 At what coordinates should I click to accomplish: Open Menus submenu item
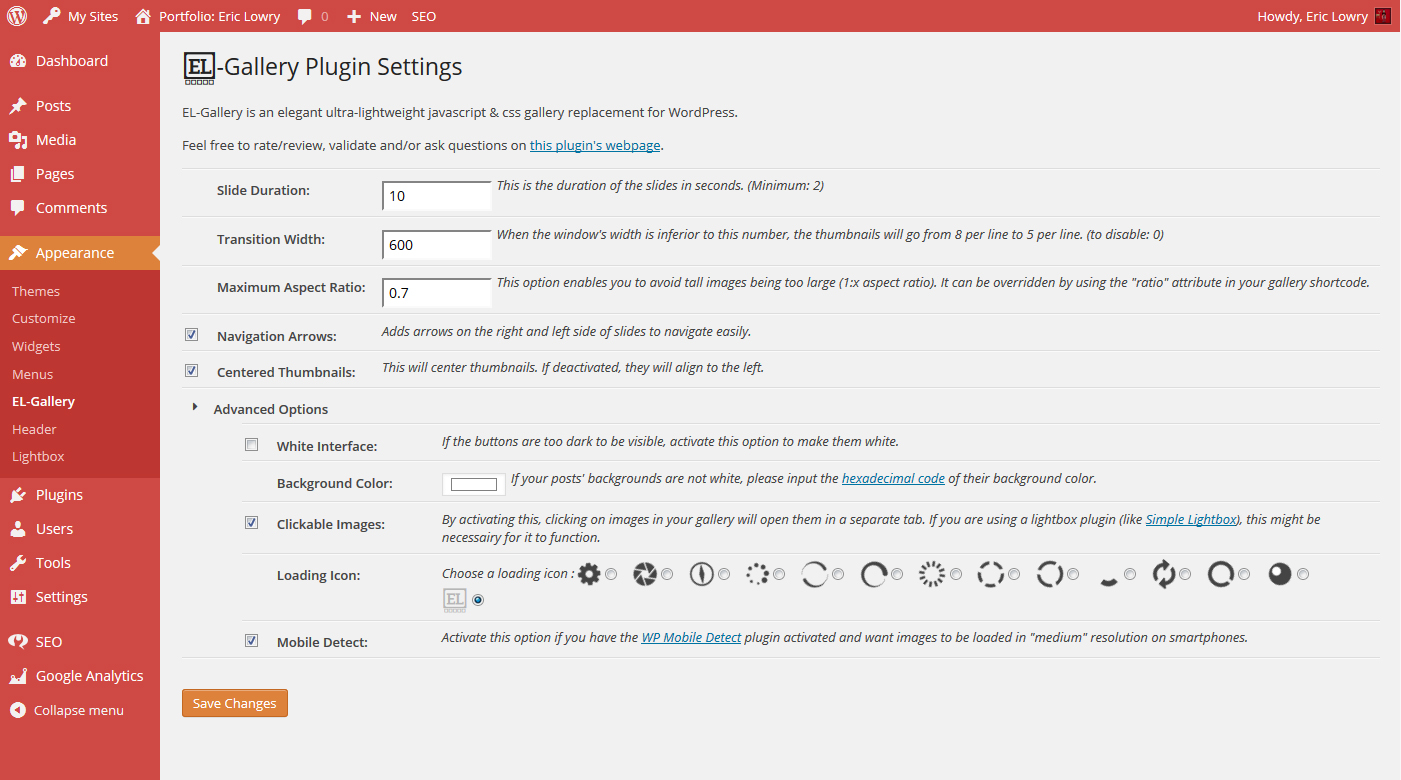coord(33,374)
